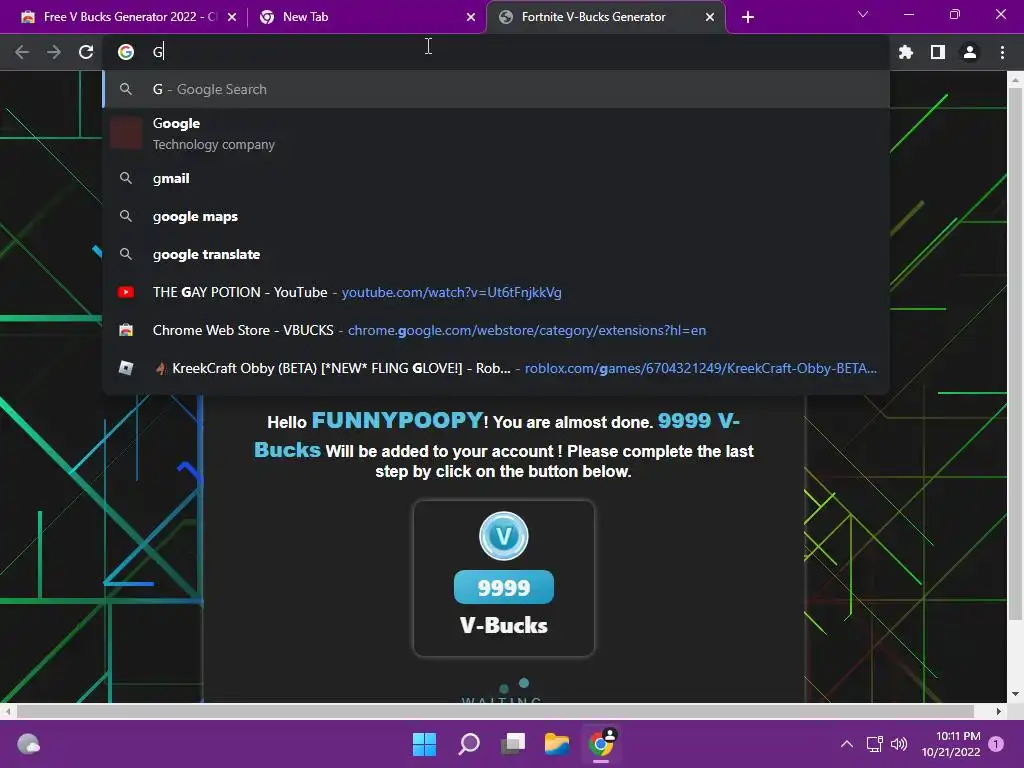Click the Chrome taskbar icon
1024x768 pixels.
click(x=601, y=744)
